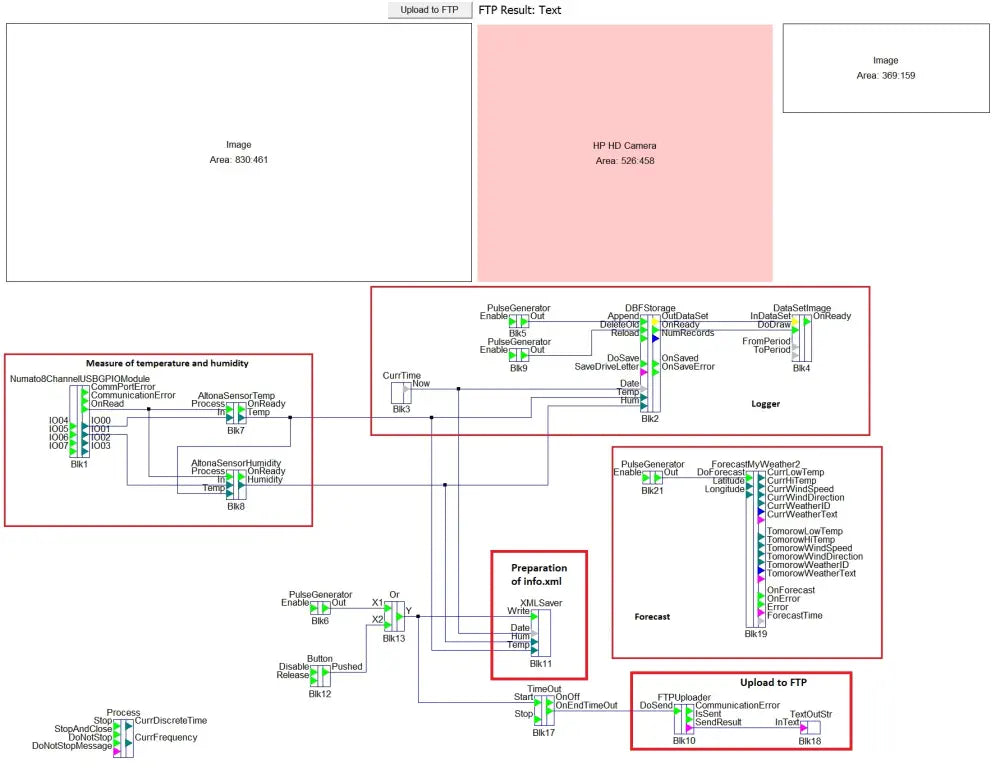Click the FTPUploader block Blk10
1000x768 pixels.
pyautogui.click(x=684, y=718)
